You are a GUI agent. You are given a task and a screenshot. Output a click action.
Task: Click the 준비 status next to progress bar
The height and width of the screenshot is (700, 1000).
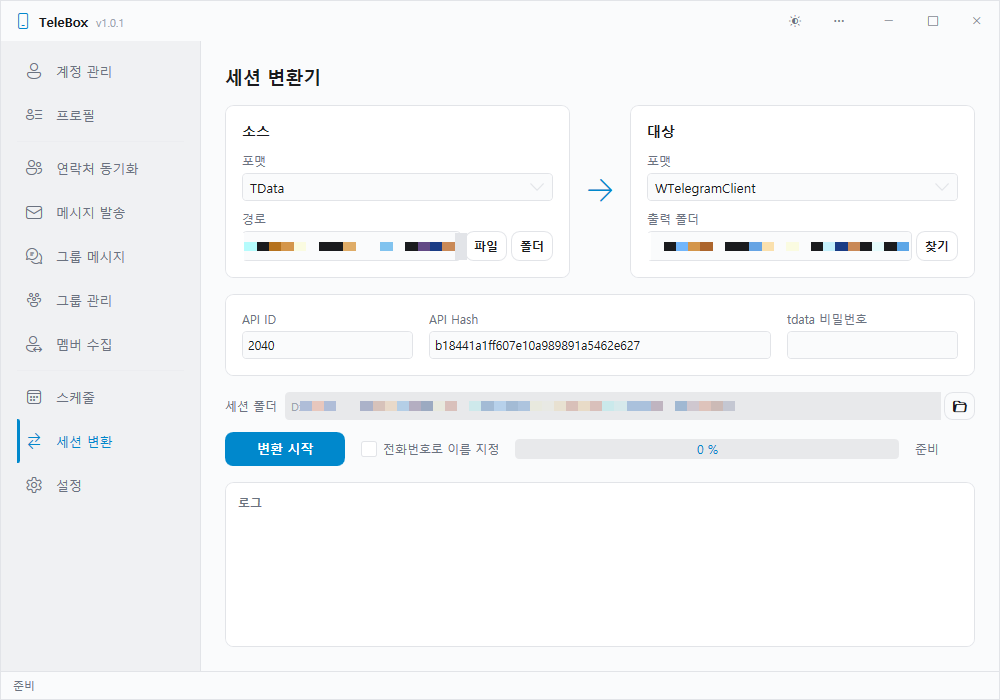click(926, 449)
